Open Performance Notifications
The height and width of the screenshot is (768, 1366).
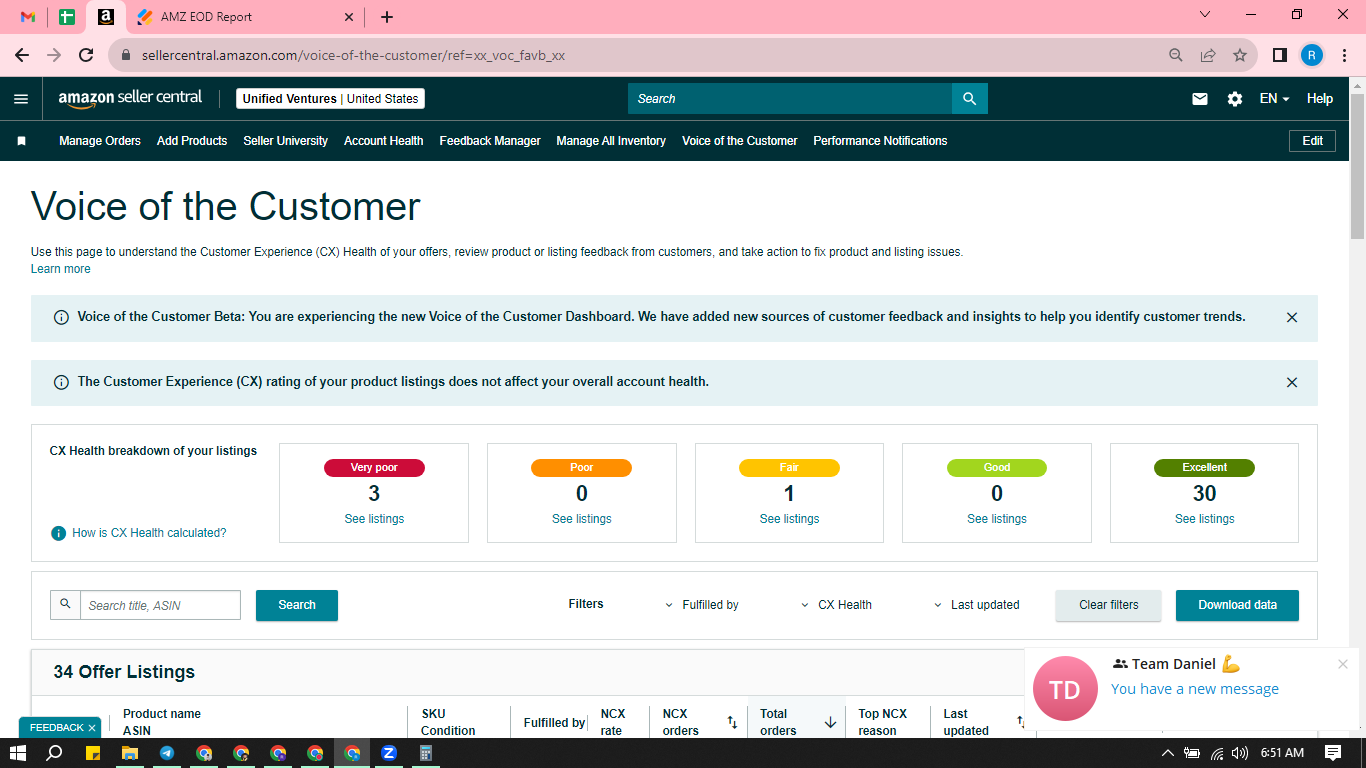(880, 141)
